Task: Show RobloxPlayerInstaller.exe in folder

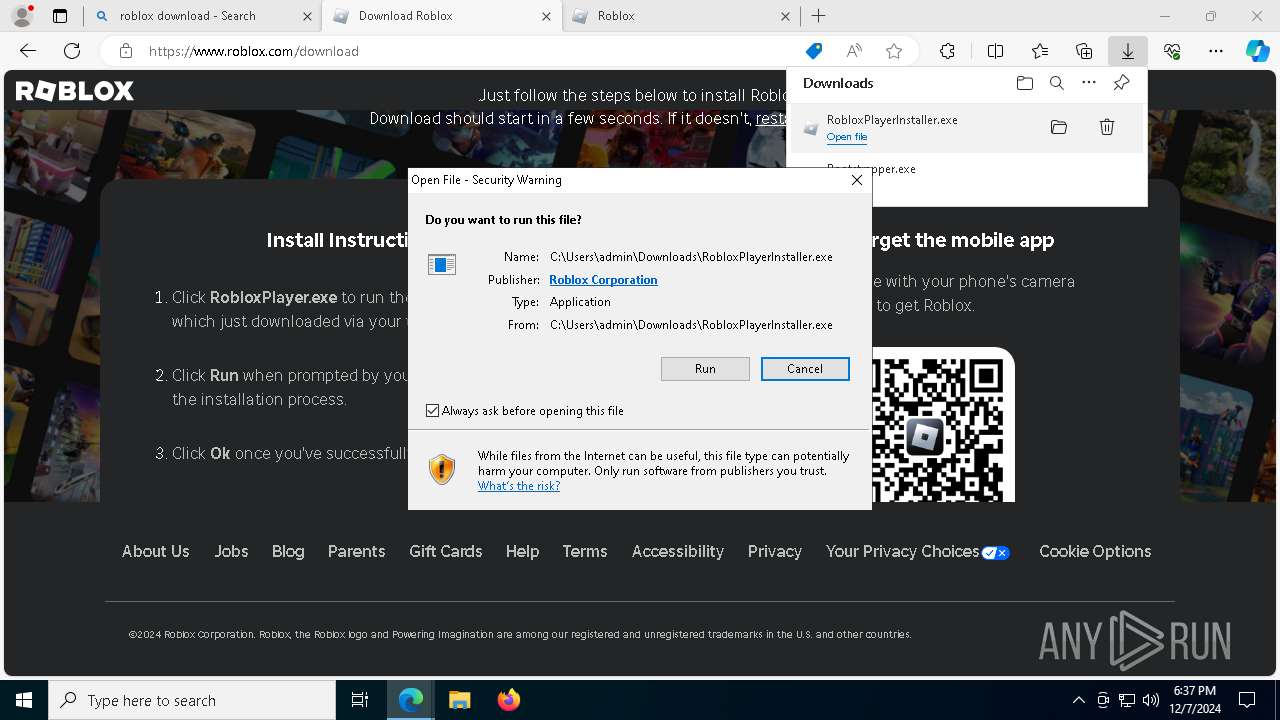Action: coord(1059,127)
